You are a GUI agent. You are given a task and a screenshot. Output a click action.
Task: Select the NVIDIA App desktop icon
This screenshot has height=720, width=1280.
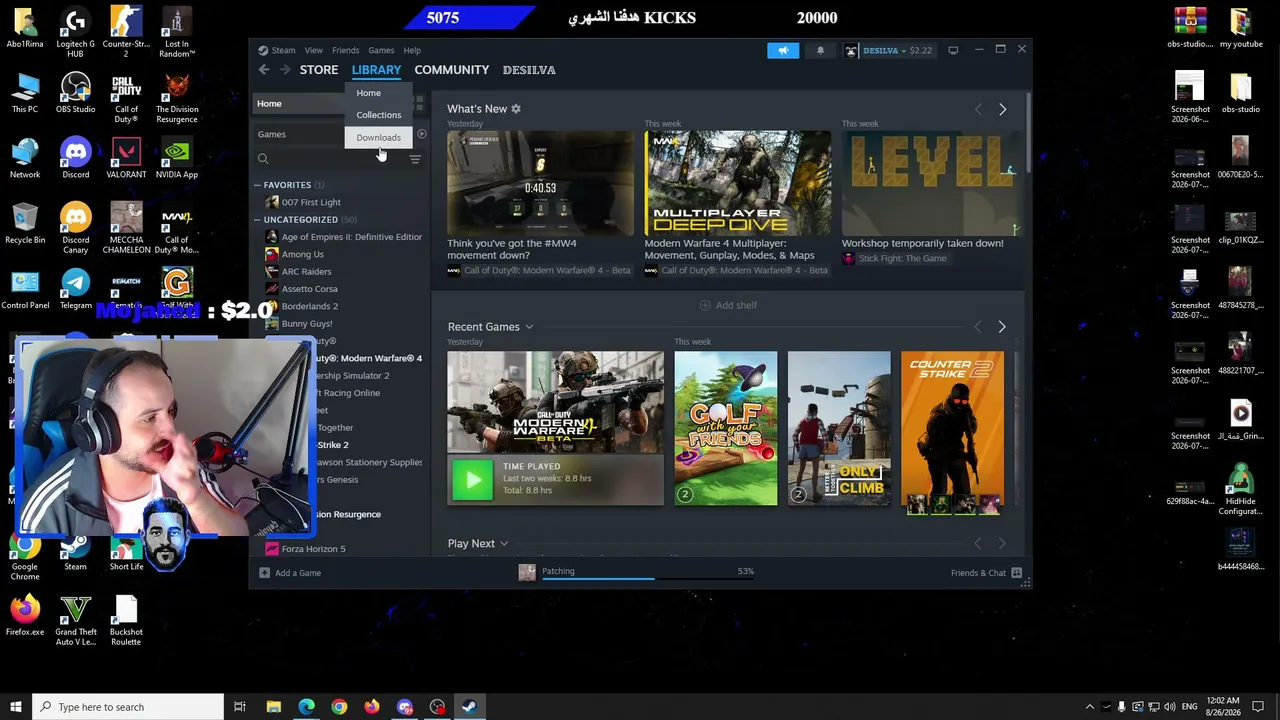tap(177, 160)
